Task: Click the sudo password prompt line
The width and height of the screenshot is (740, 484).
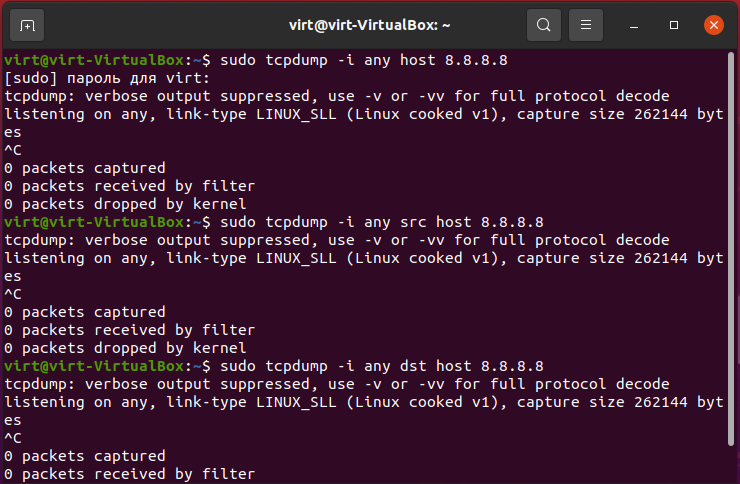Action: coord(107,78)
